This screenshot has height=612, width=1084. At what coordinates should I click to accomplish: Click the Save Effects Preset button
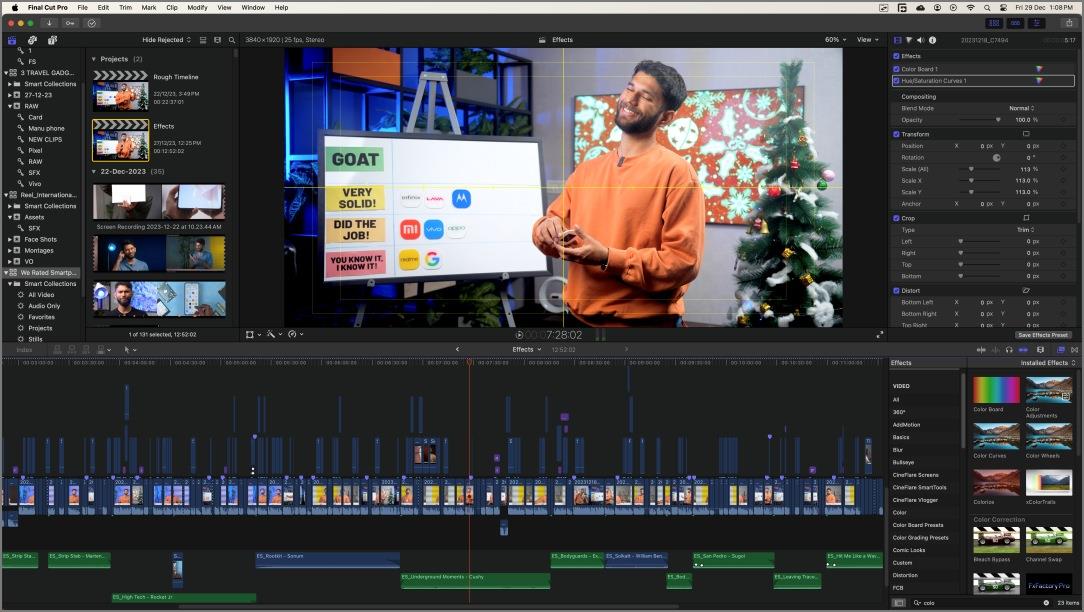click(1043, 335)
